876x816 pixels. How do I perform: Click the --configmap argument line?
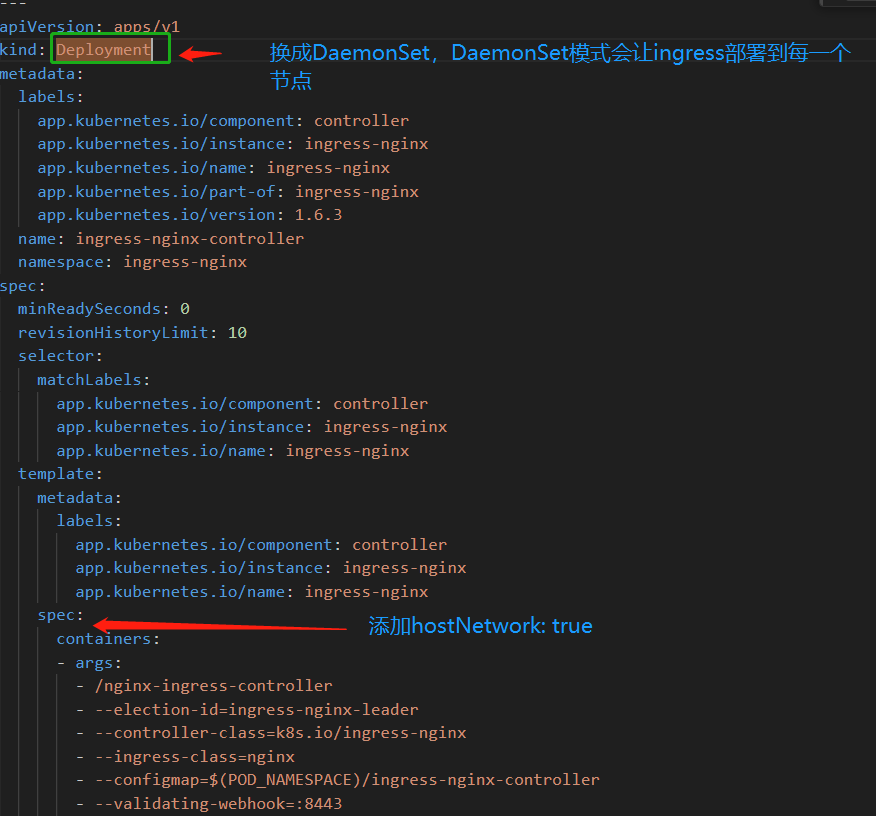point(346,779)
